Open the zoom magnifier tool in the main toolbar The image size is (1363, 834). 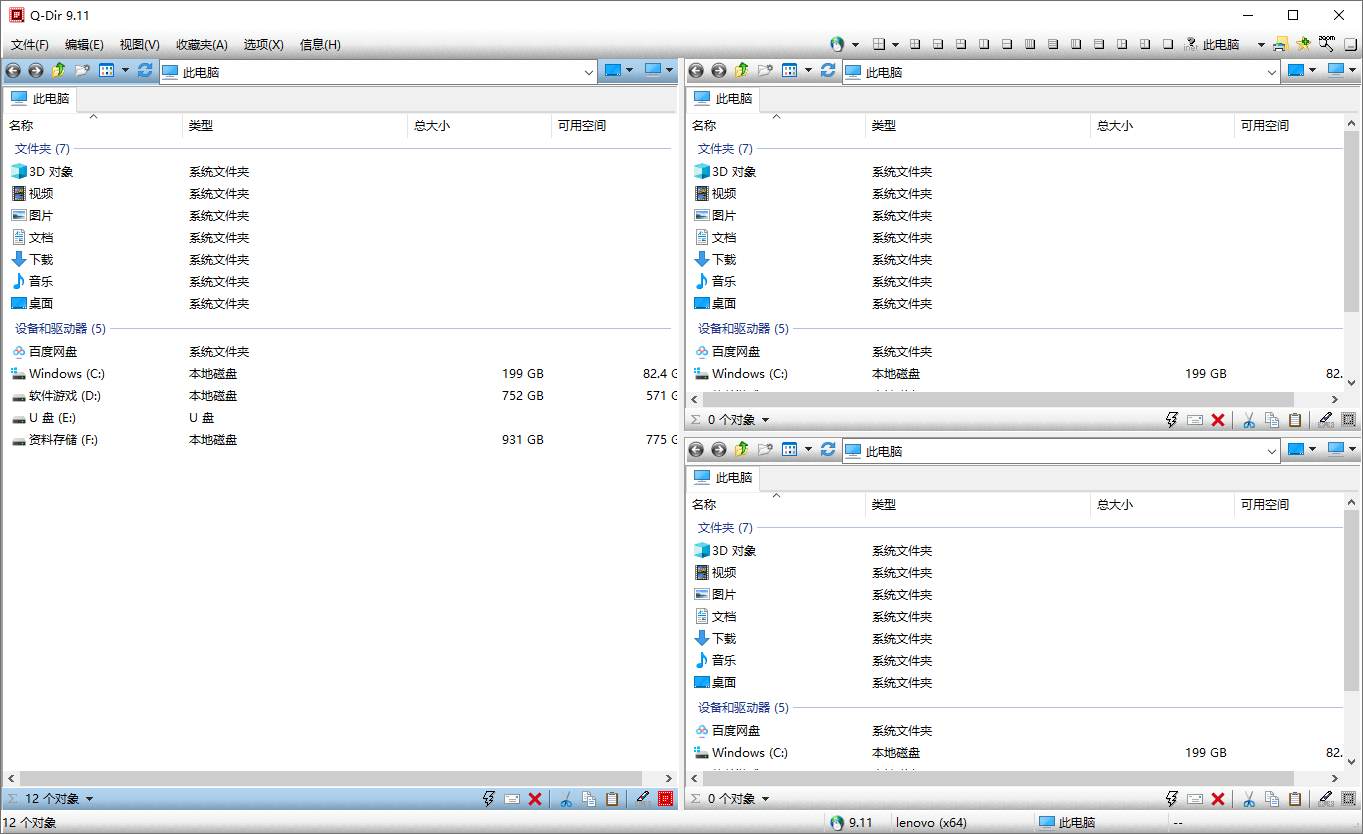click(x=1327, y=44)
